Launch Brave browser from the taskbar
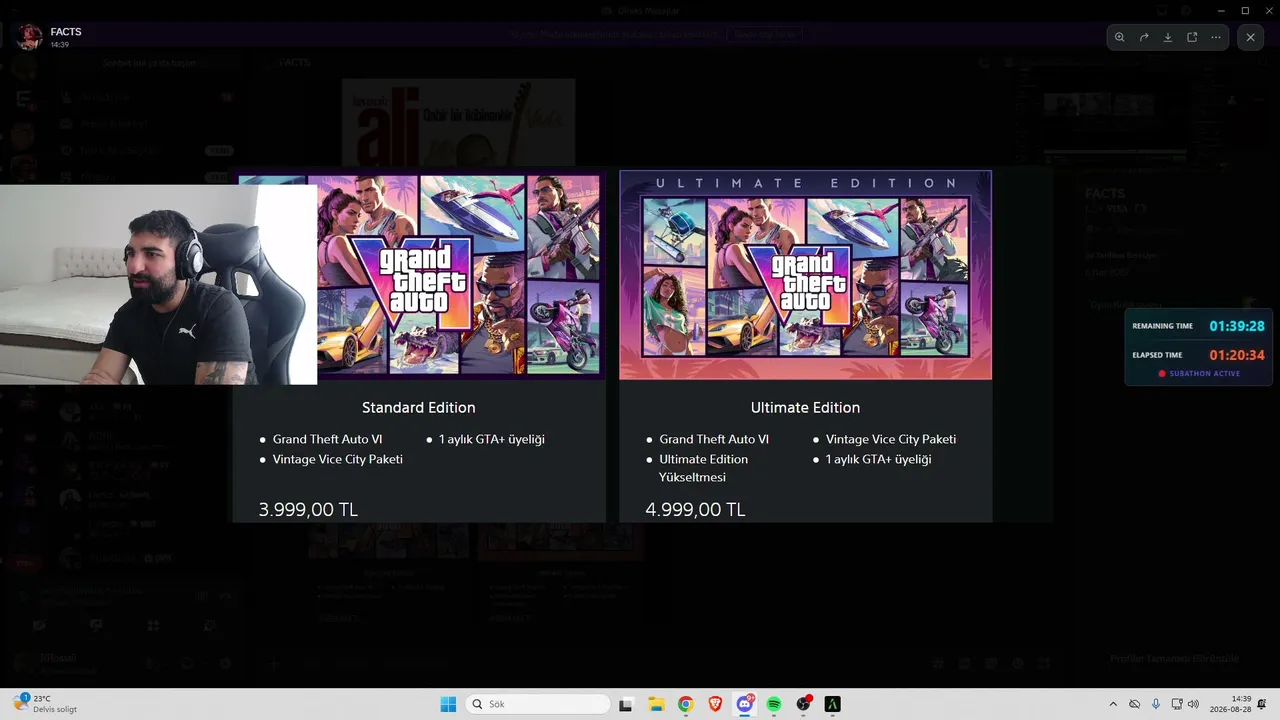Viewport: 1280px width, 720px height. pyautogui.click(x=715, y=704)
